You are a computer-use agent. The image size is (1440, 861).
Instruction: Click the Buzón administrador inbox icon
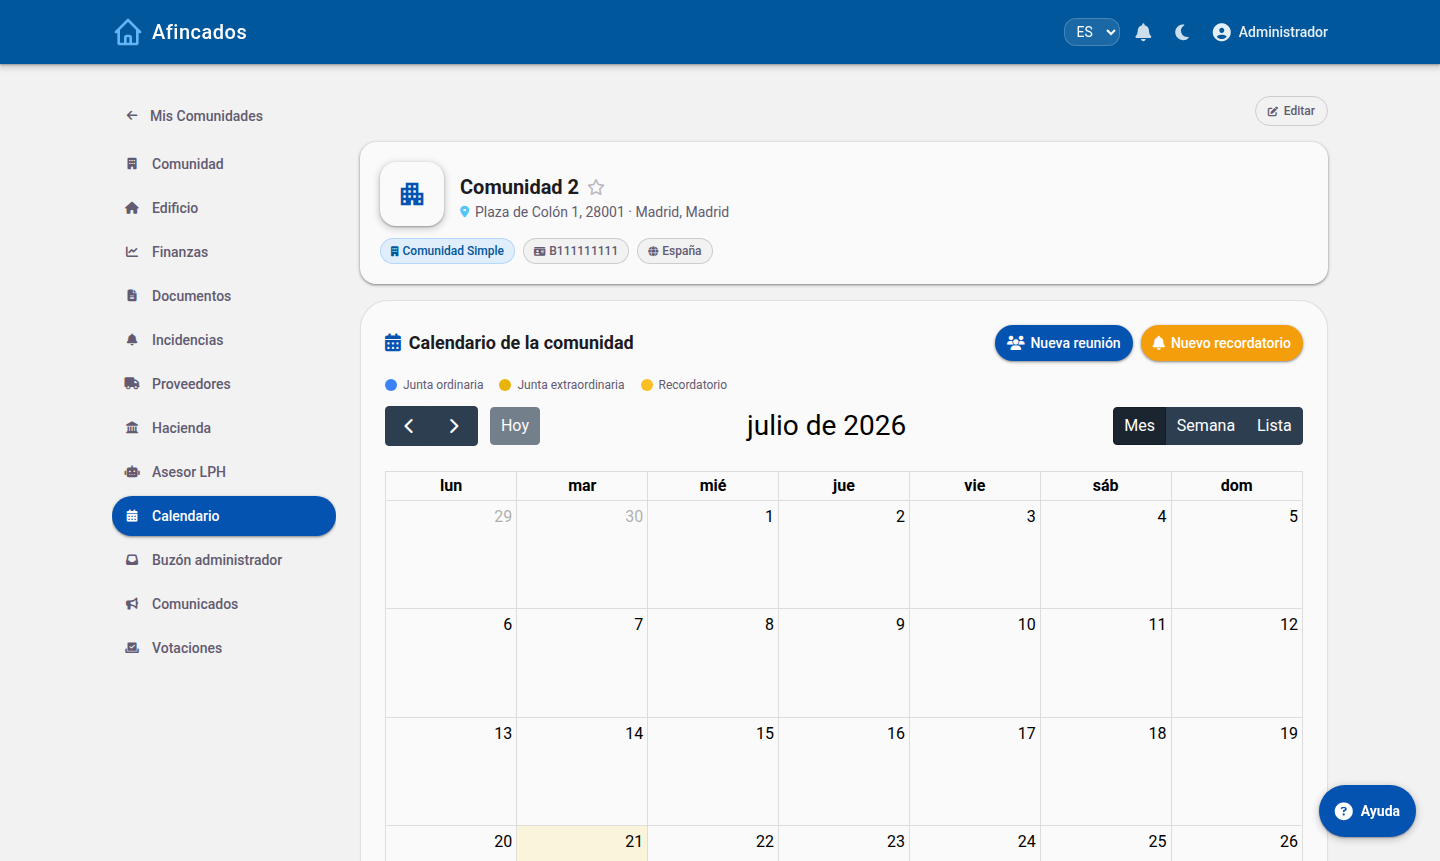point(132,560)
